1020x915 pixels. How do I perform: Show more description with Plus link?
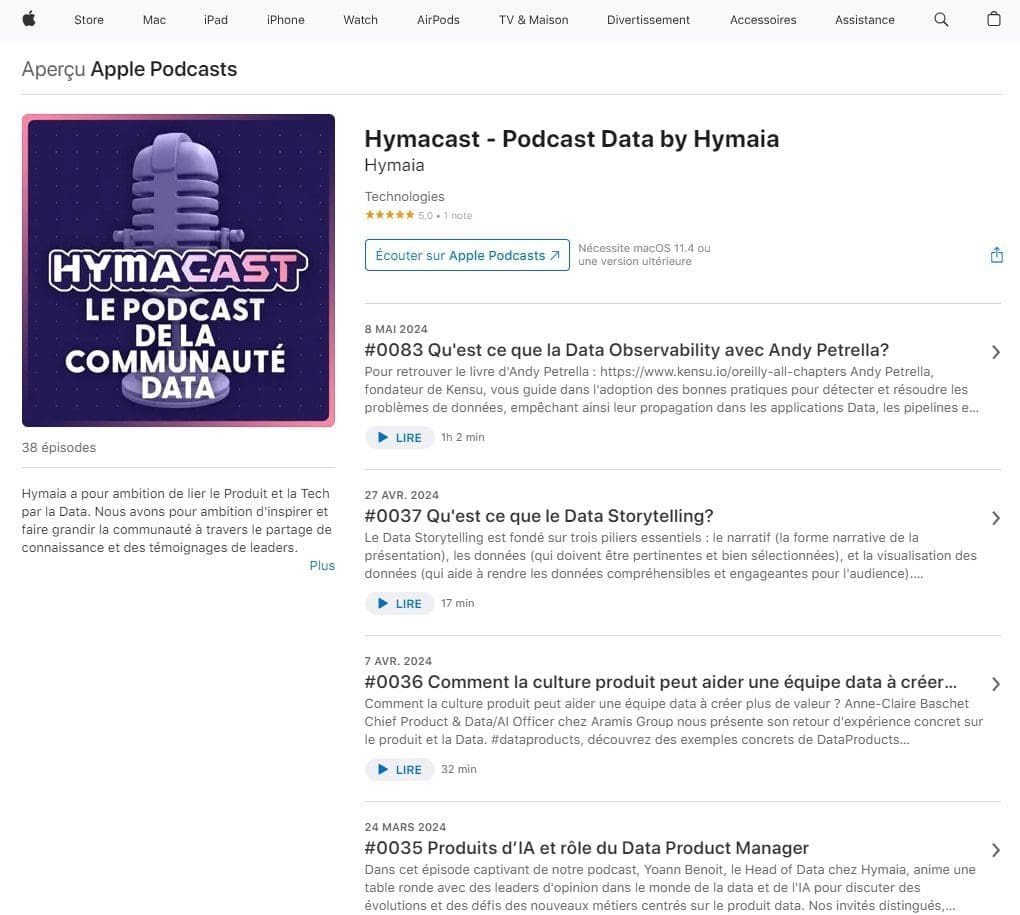(x=322, y=565)
